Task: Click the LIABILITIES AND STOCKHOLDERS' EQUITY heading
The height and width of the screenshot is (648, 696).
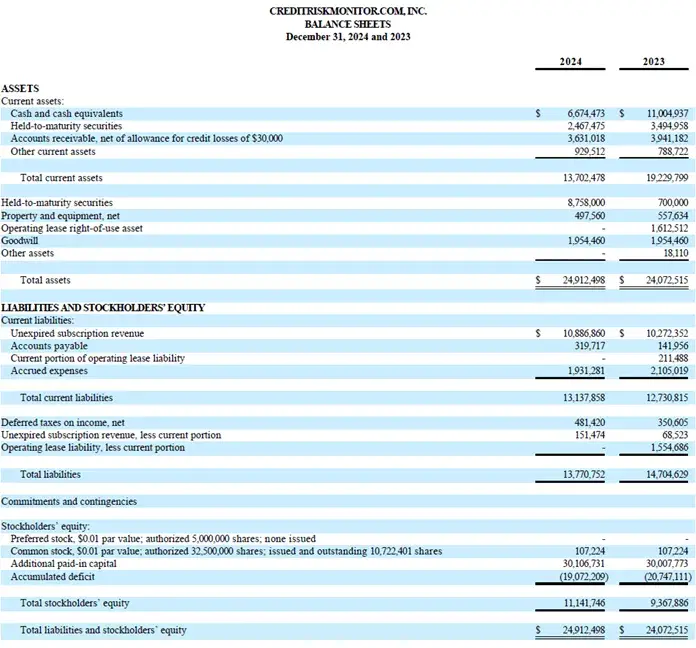Action: point(103,307)
